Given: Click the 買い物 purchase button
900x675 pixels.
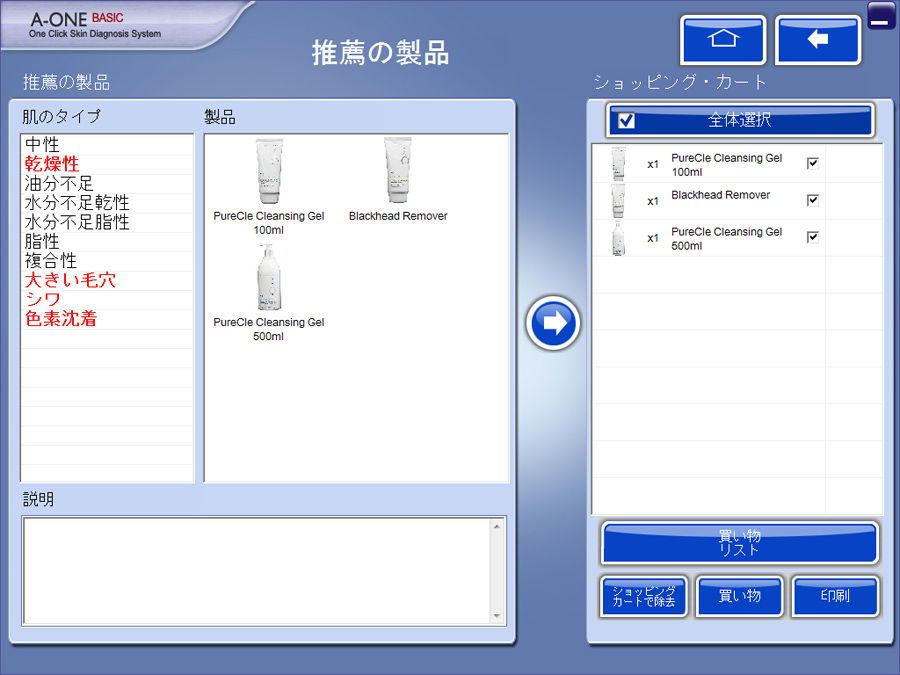Looking at the screenshot, I should 739,597.
